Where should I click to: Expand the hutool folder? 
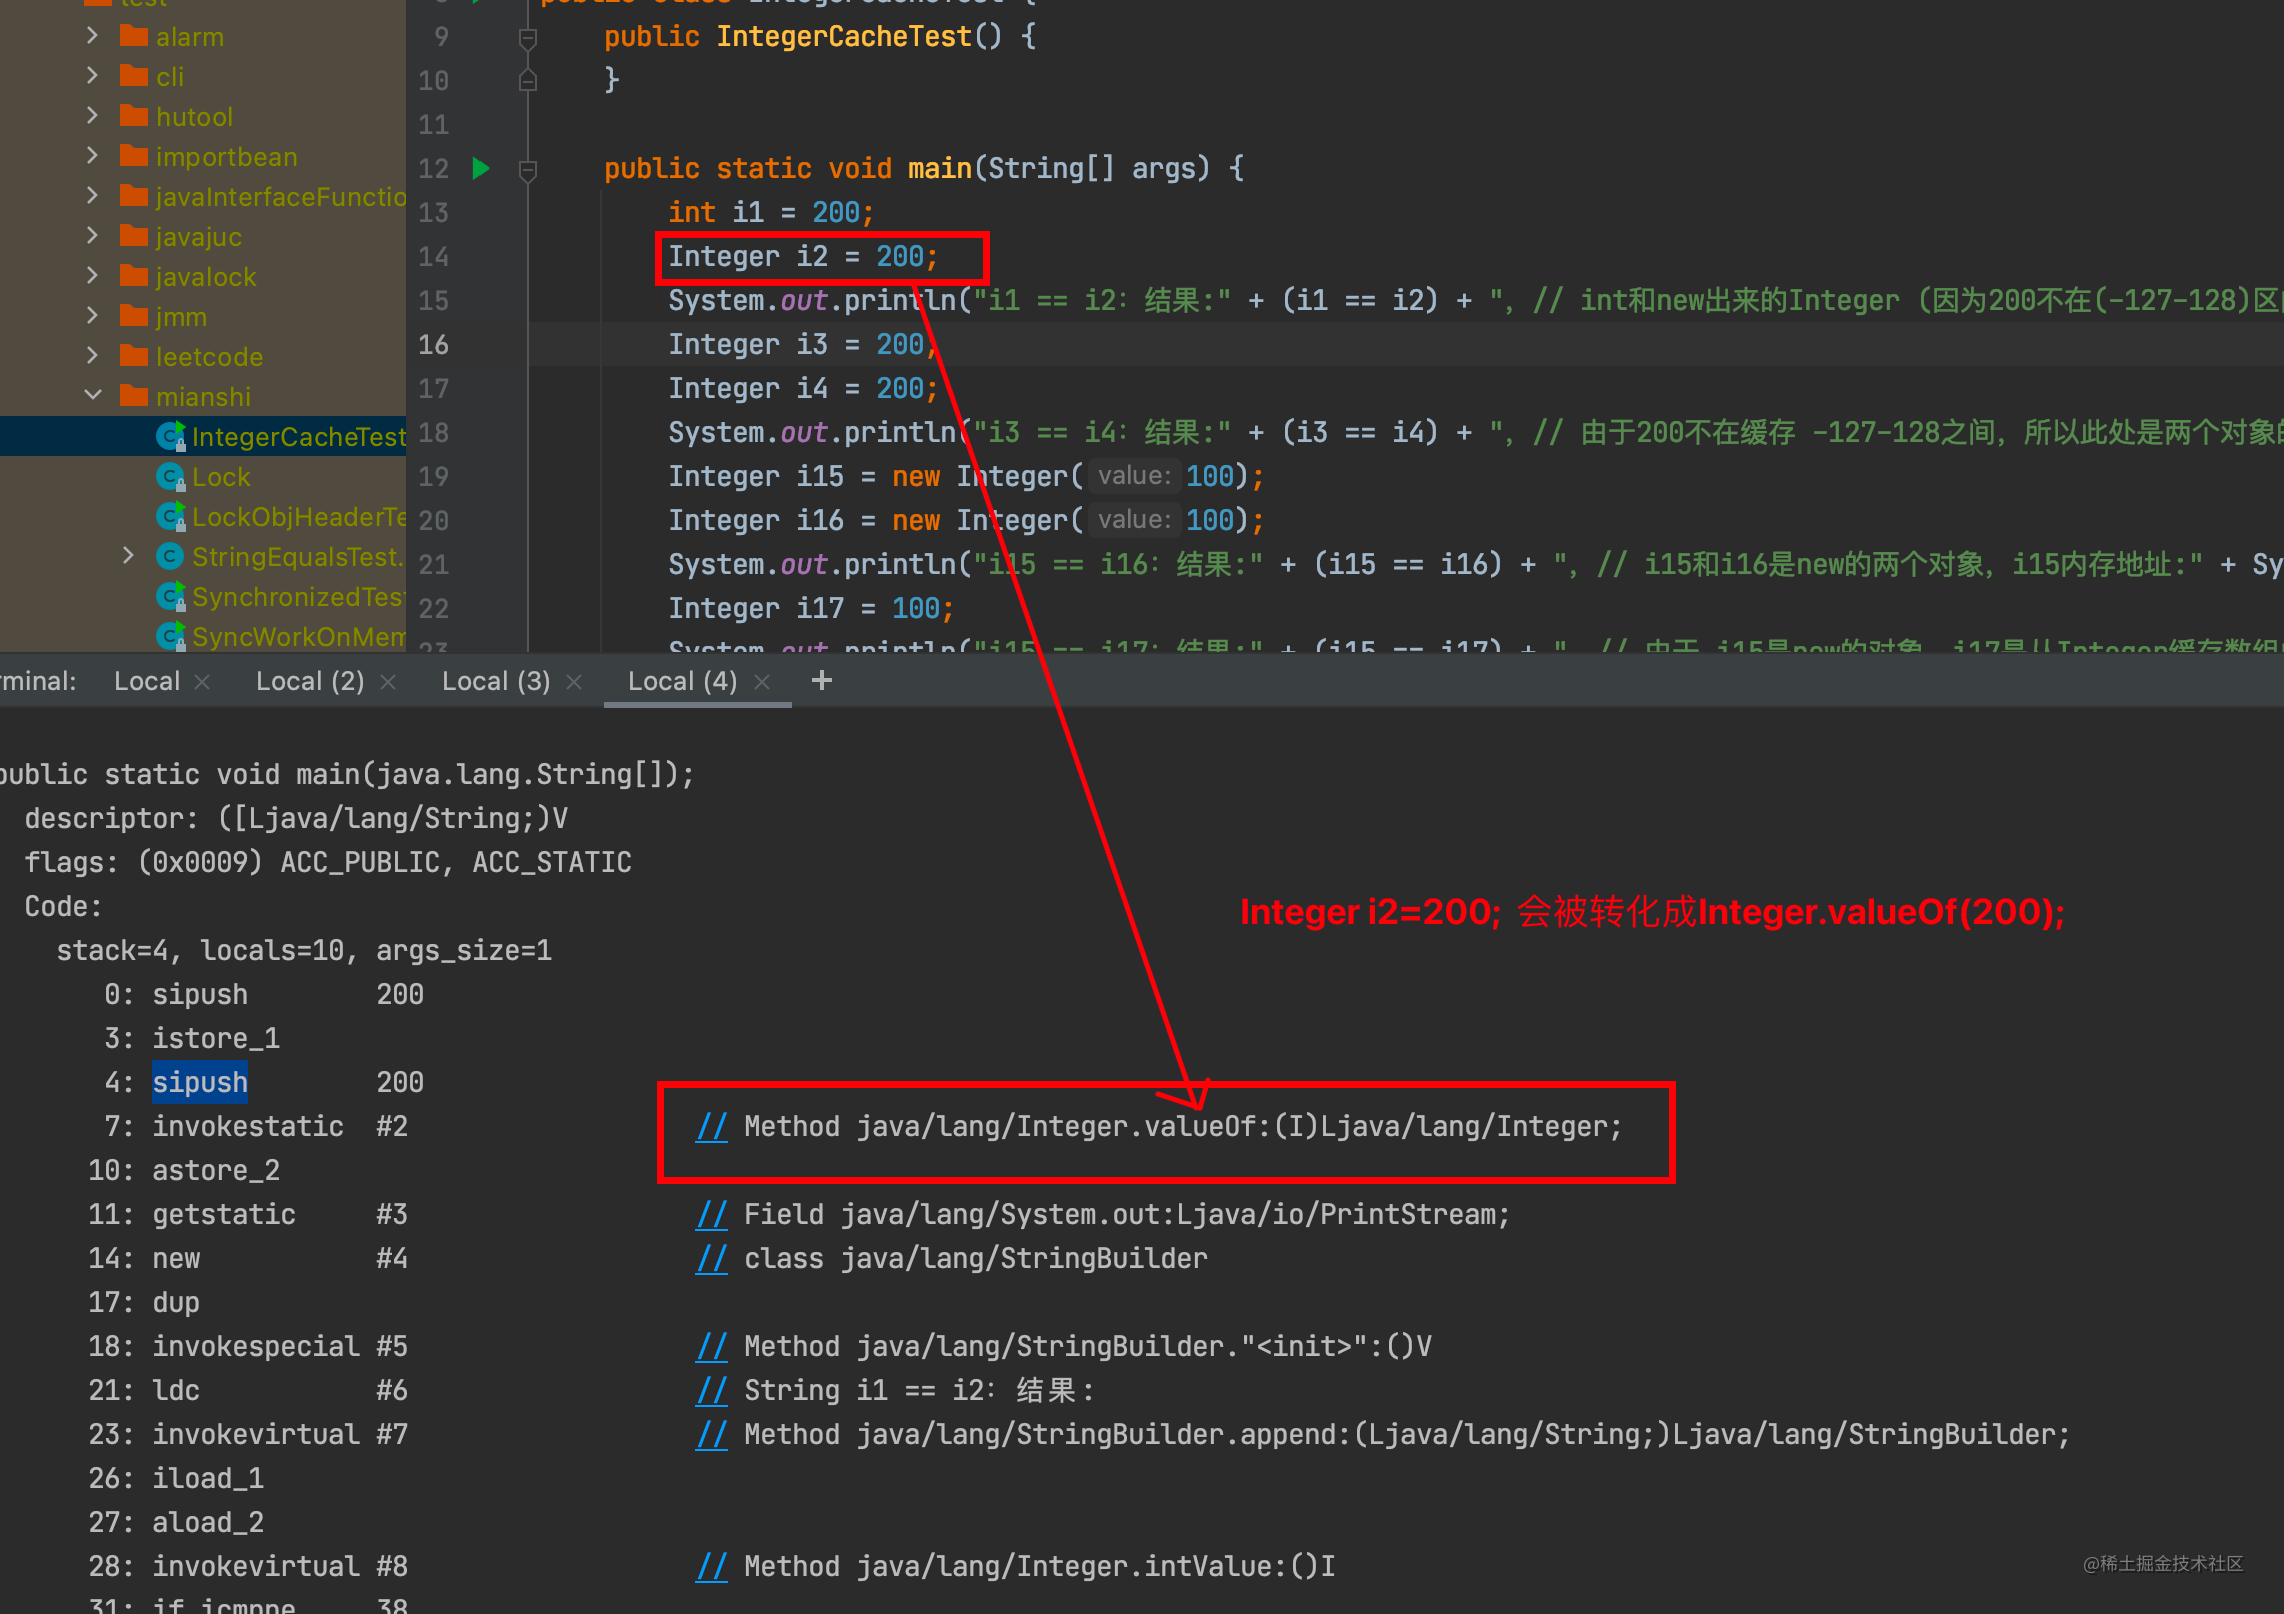click(x=93, y=116)
